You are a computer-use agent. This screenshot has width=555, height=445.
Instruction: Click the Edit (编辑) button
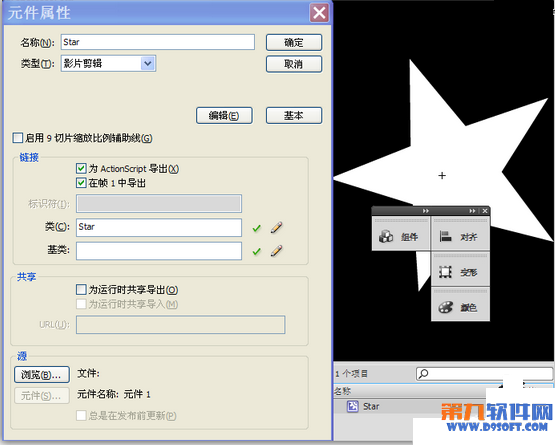224,115
